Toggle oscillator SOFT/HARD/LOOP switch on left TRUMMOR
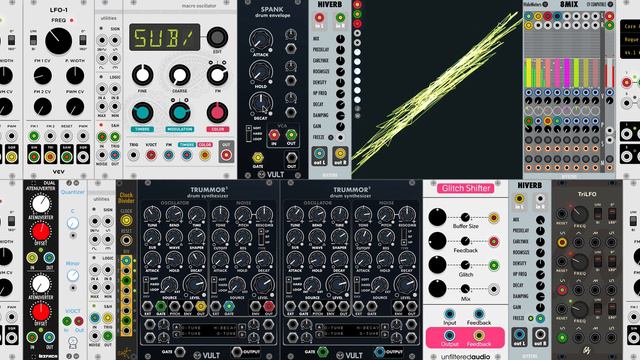The height and width of the screenshot is (360, 640). (x=146, y=284)
